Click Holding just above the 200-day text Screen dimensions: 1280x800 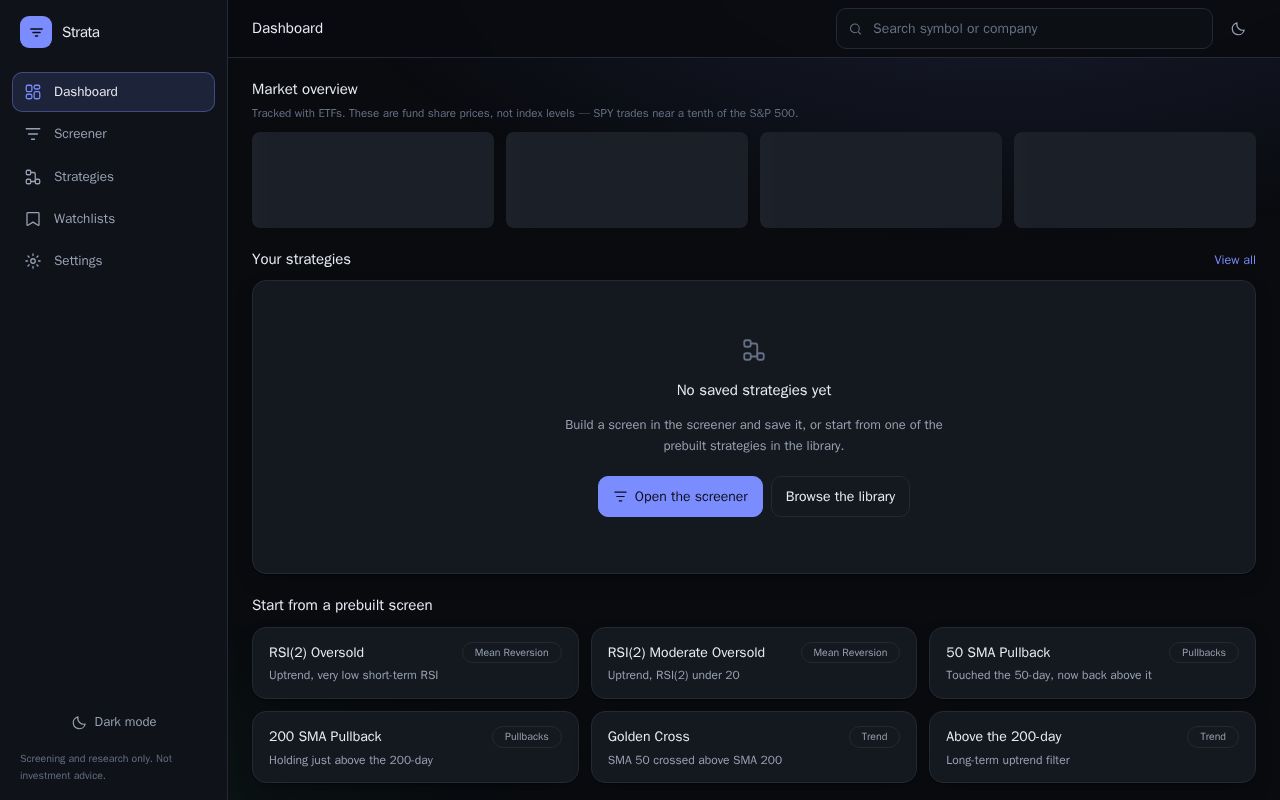[x=351, y=760]
